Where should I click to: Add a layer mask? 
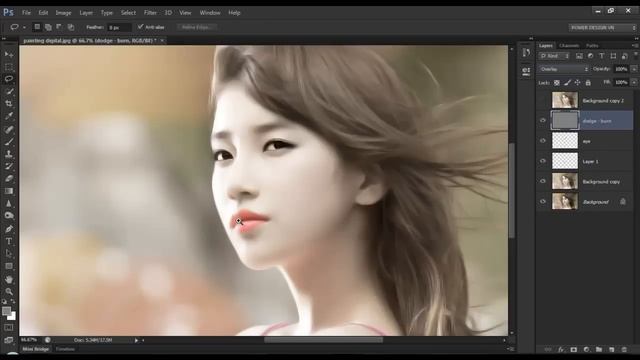[x=573, y=349]
